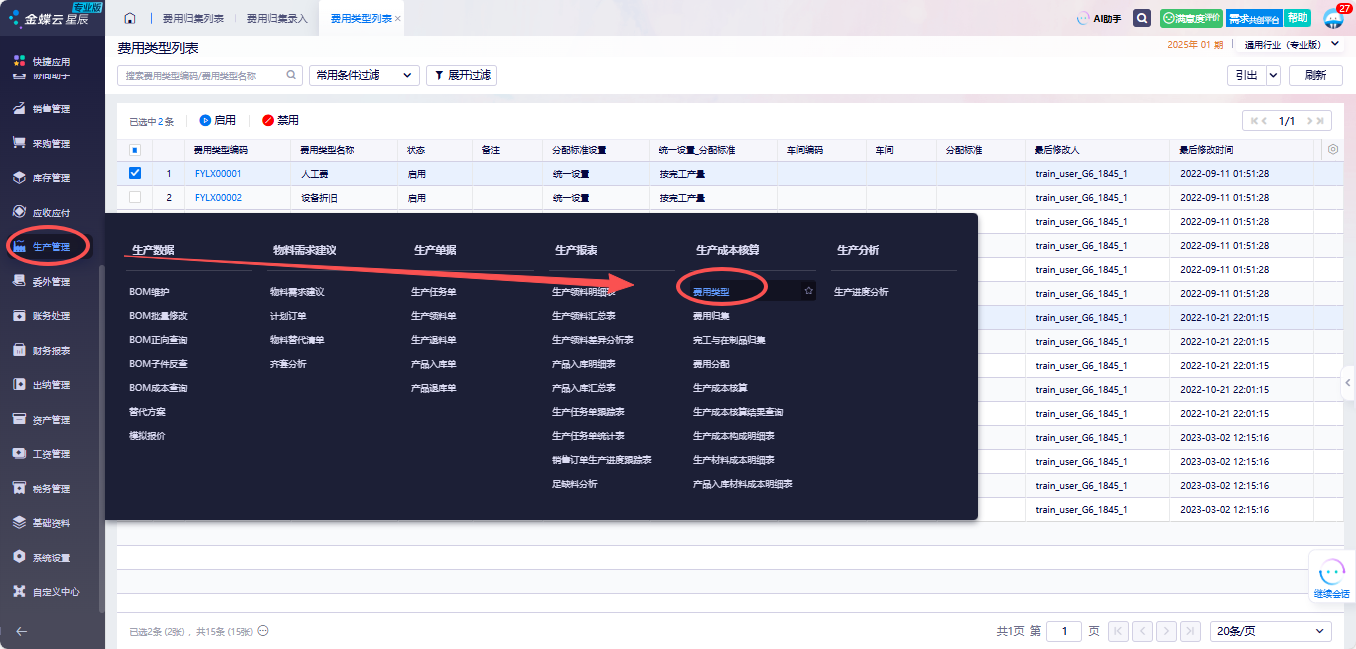Expand the 常用条件过滤 dropdown
The height and width of the screenshot is (649, 1356).
click(x=364, y=75)
